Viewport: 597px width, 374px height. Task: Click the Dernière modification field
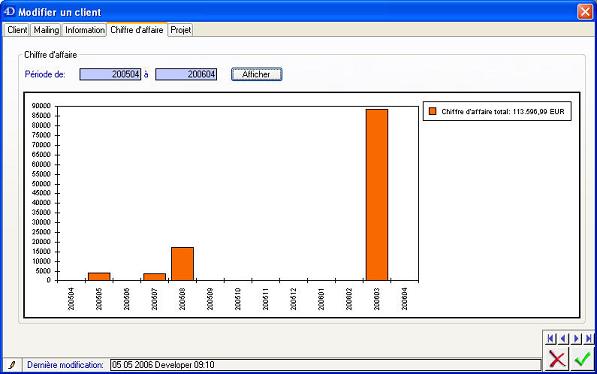(326, 365)
